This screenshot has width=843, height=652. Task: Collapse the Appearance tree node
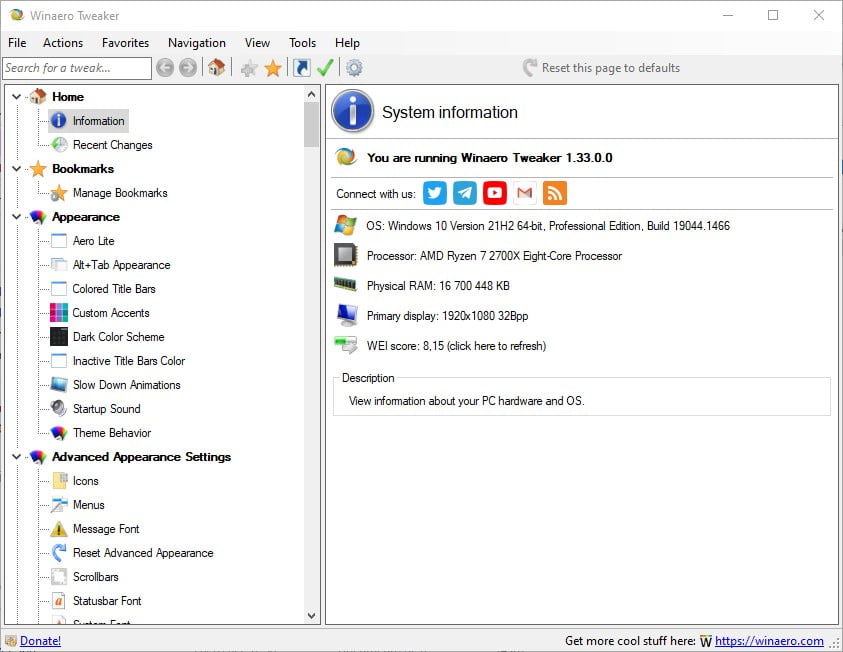(x=17, y=217)
